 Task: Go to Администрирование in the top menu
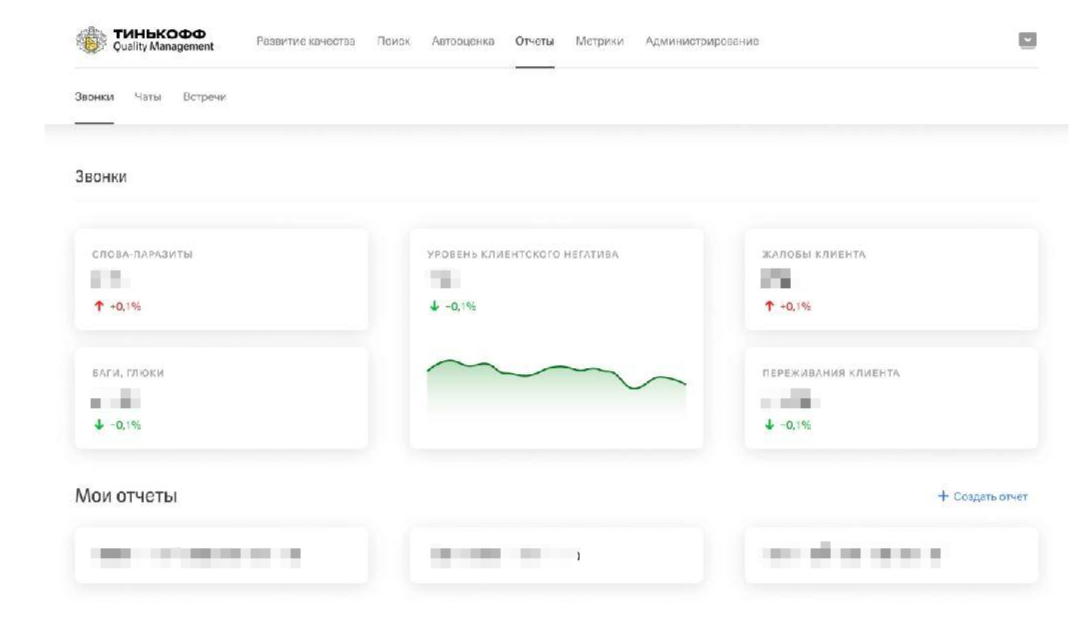(x=702, y=41)
